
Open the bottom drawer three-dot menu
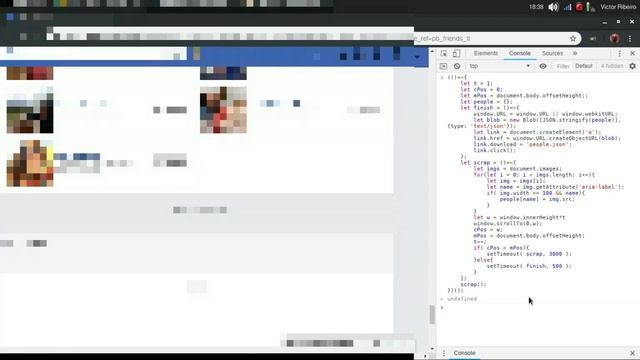click(444, 353)
